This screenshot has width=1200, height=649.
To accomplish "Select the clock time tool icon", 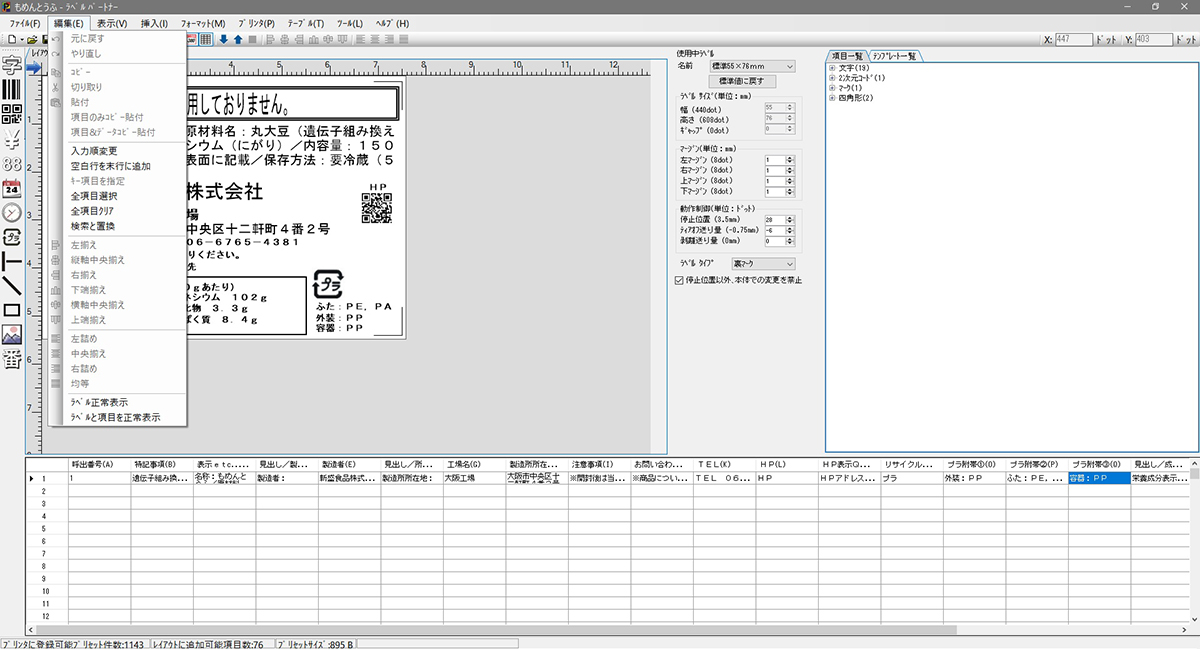I will (12, 213).
